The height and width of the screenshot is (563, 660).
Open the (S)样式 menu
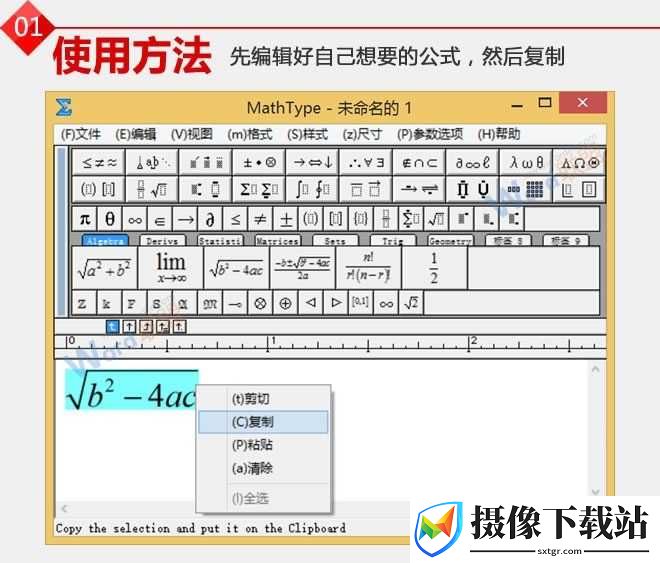click(307, 134)
